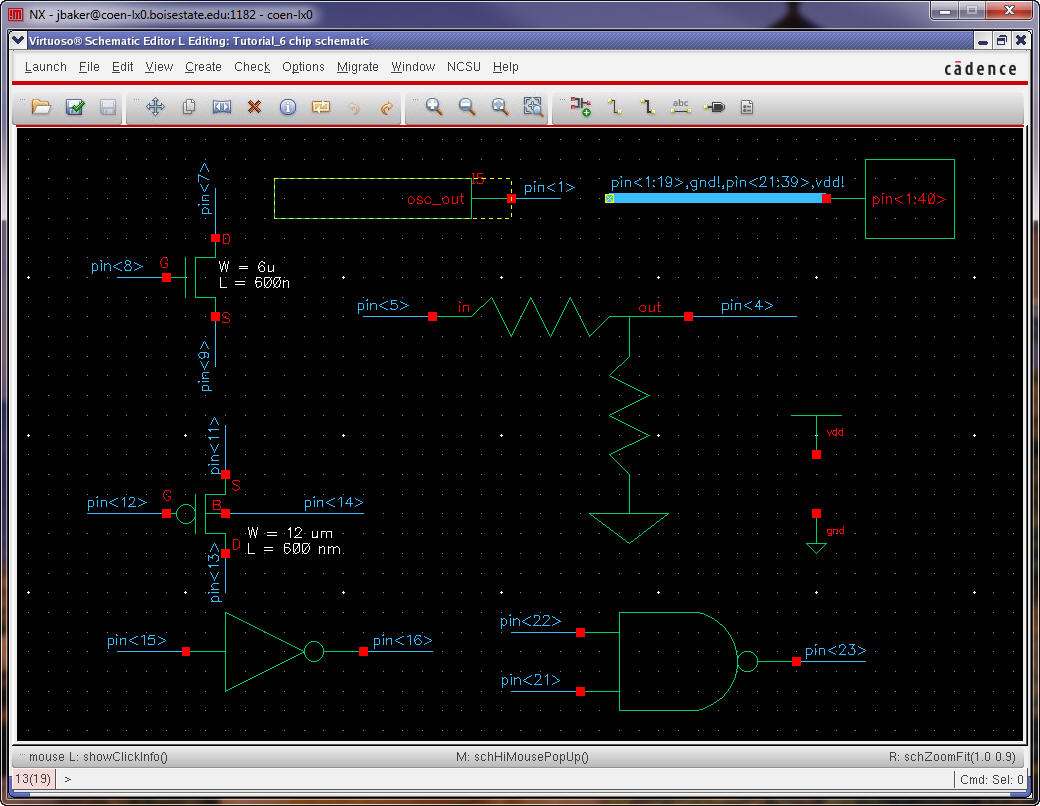This screenshot has height=806, width=1040.
Task: Click the Check and Save icon
Action: tap(75, 107)
